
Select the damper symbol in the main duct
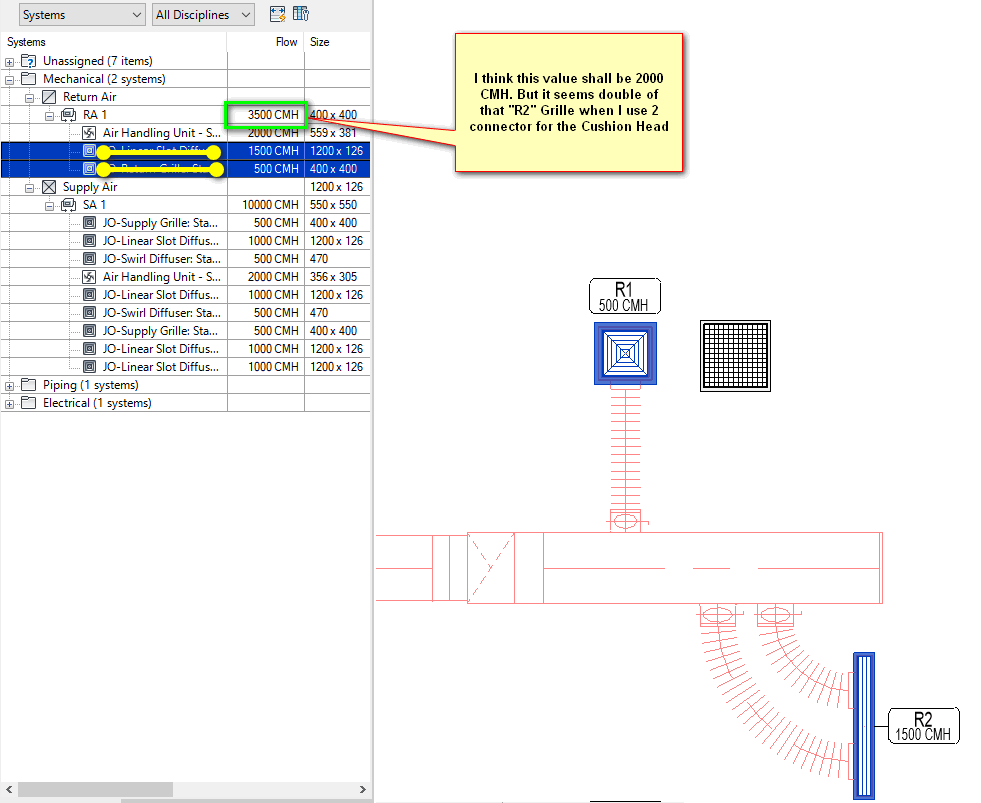point(491,568)
